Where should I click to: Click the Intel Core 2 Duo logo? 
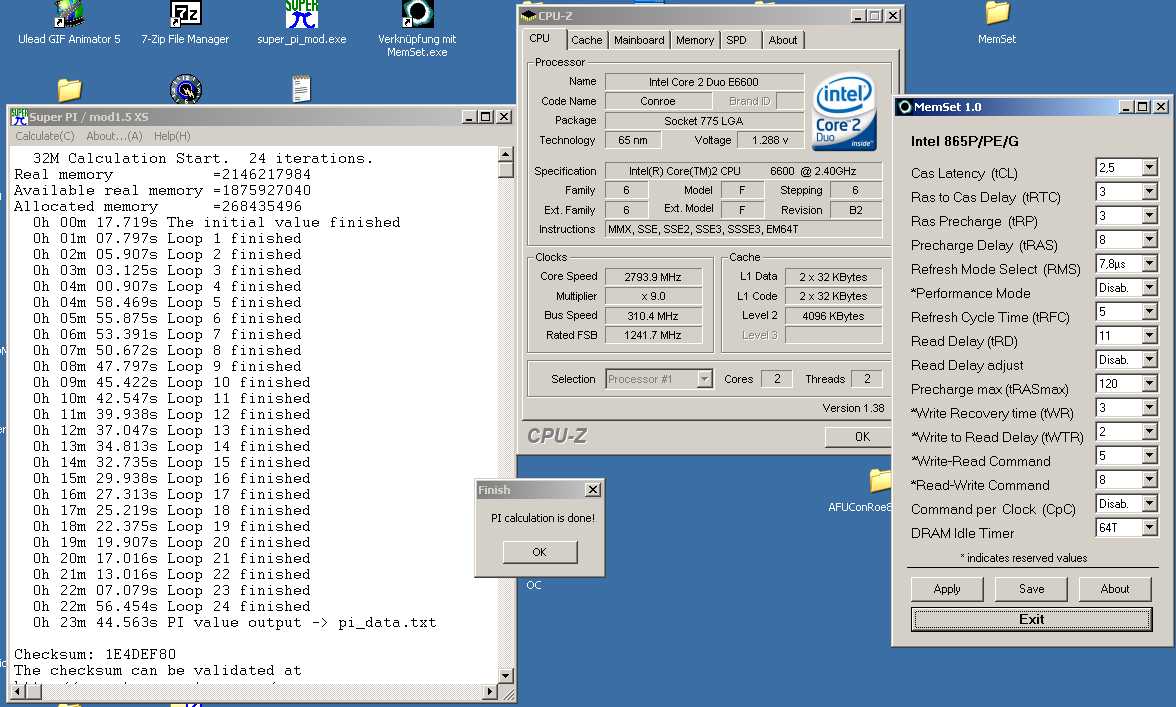pyautogui.click(x=844, y=111)
